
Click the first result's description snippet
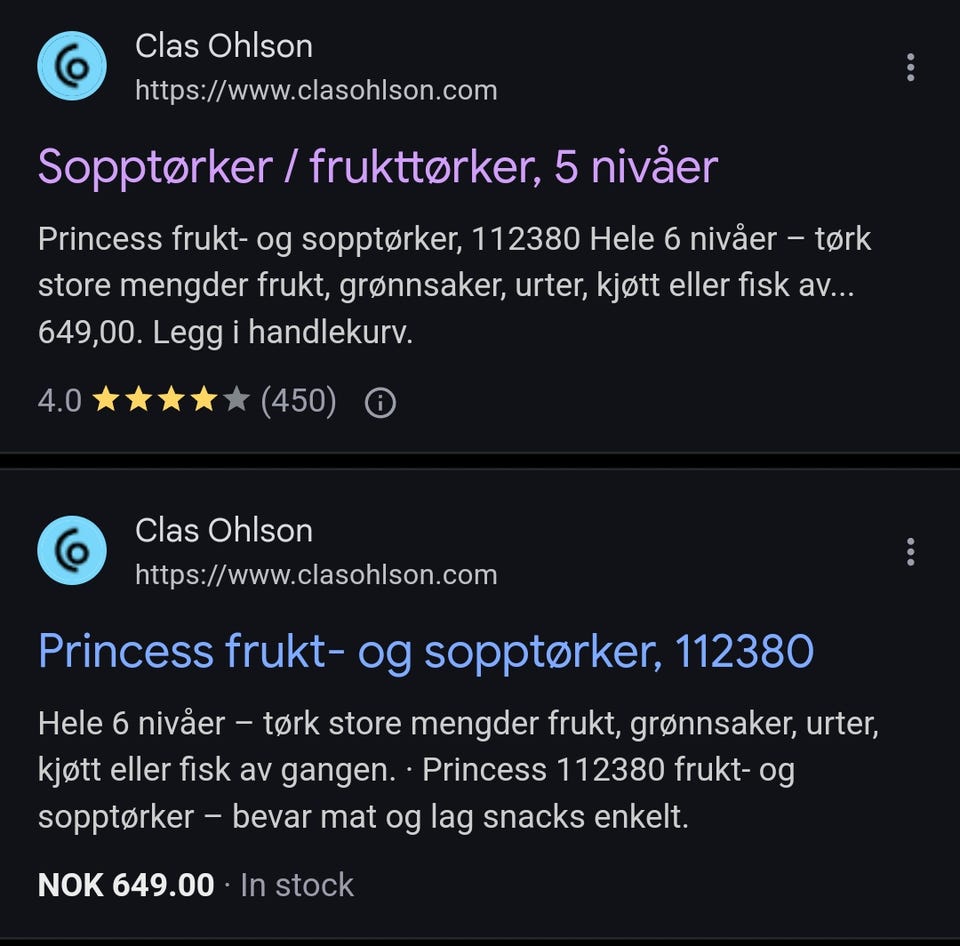coord(455,285)
